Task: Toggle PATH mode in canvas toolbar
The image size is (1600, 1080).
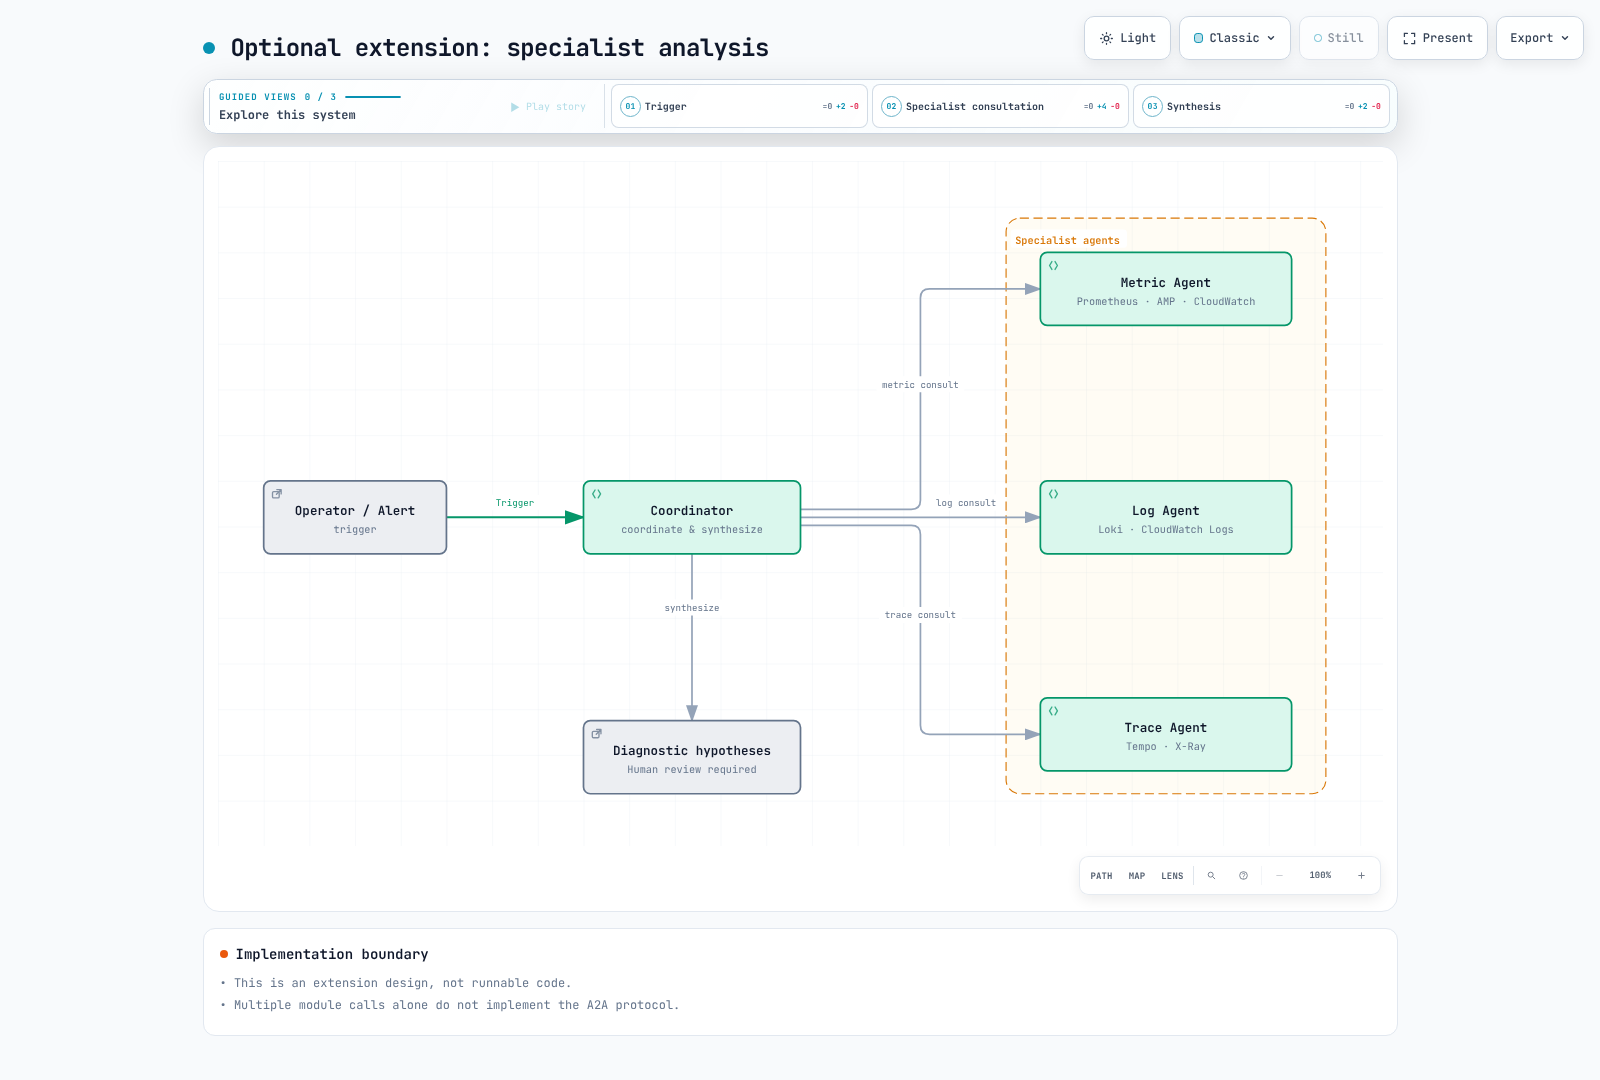Action: click(1101, 876)
